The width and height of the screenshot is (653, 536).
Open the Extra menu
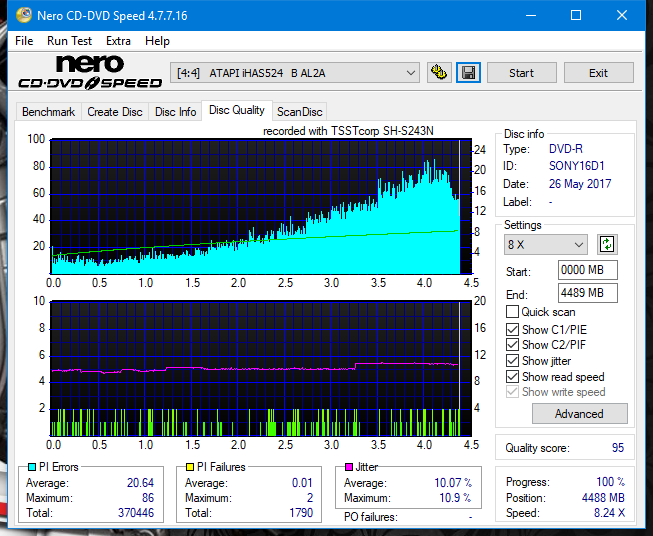[x=118, y=41]
